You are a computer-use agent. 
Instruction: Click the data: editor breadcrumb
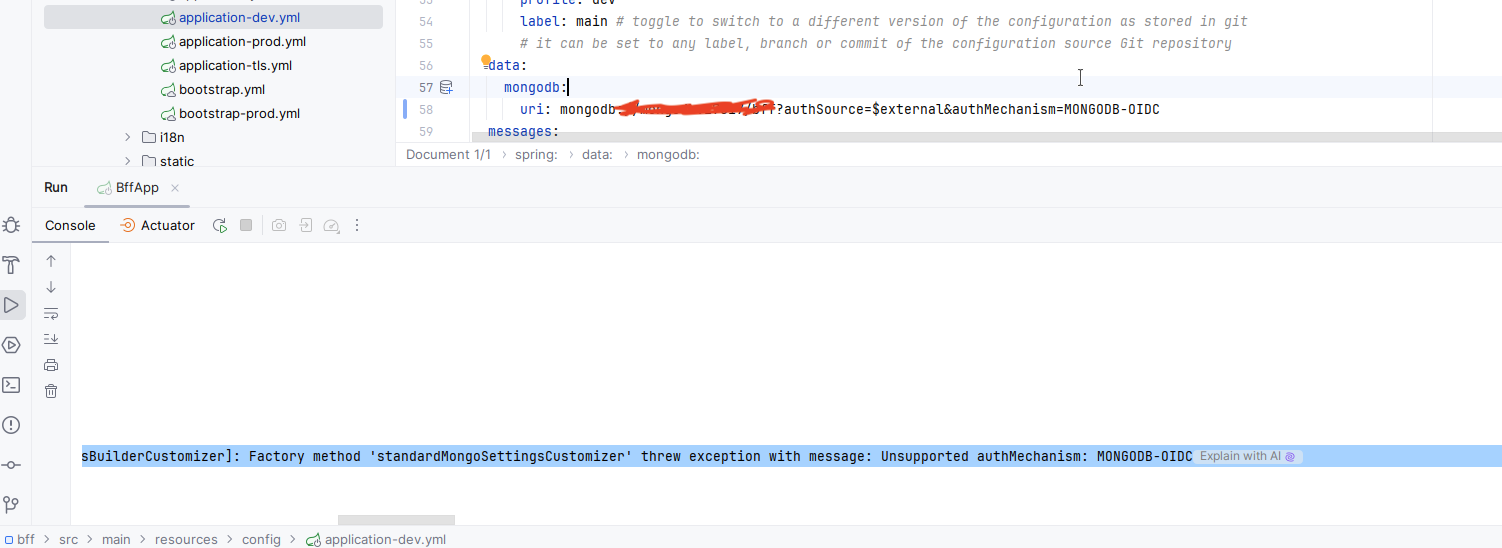597,155
